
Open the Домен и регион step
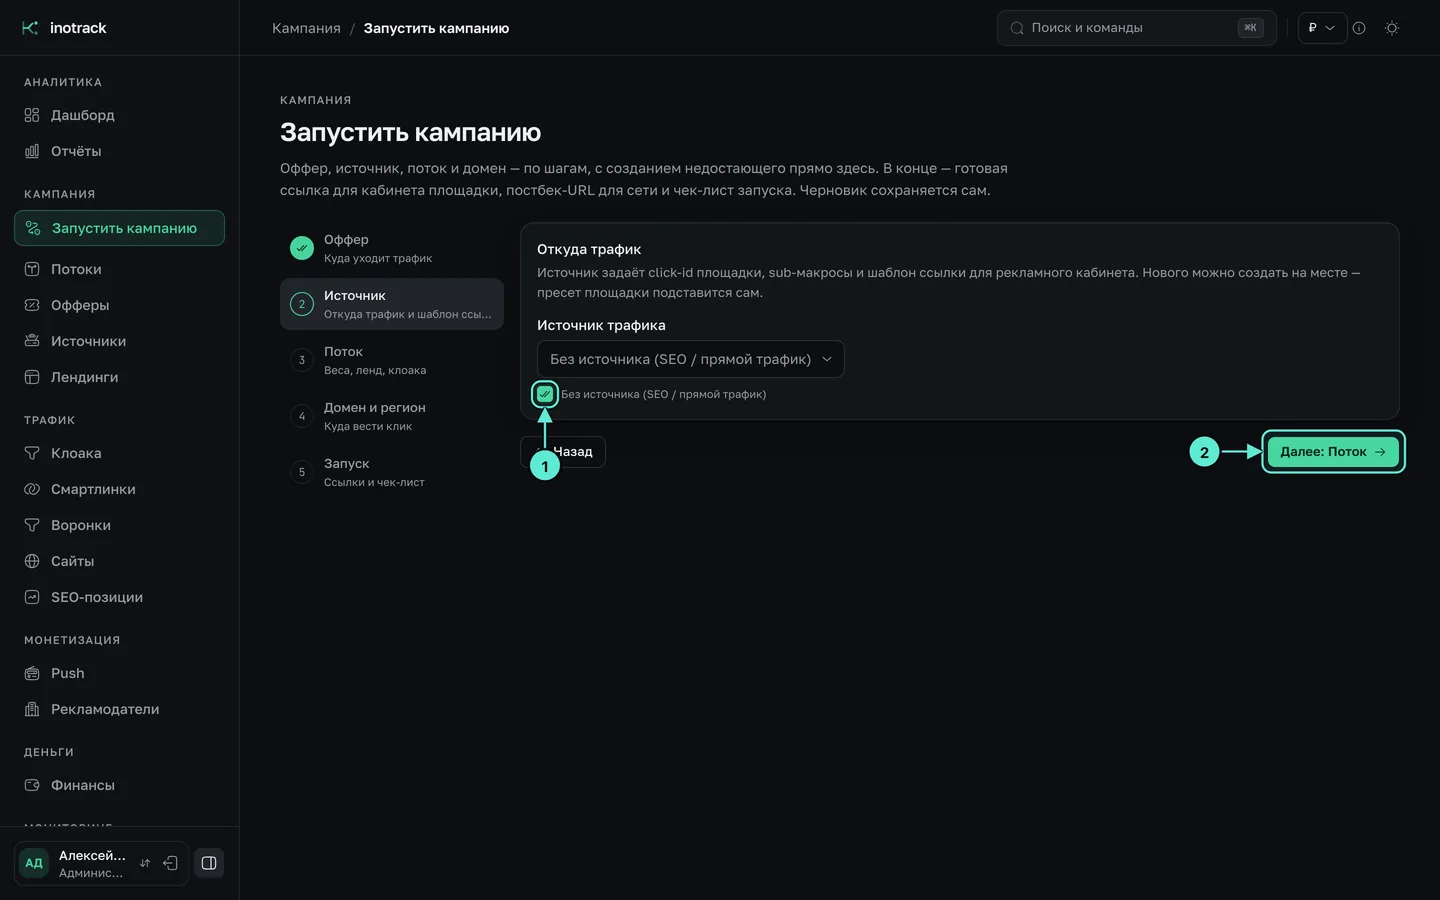pyautogui.click(x=392, y=416)
